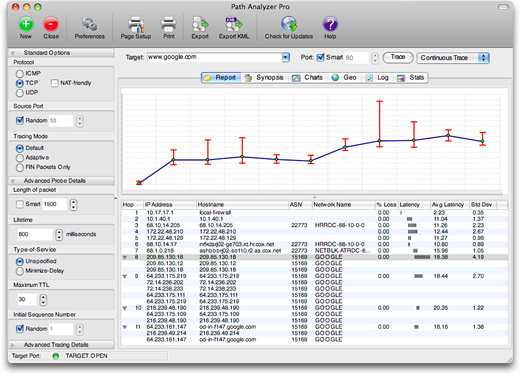Switch to the Geo tab
This screenshot has width=520, height=375.
tap(344, 78)
